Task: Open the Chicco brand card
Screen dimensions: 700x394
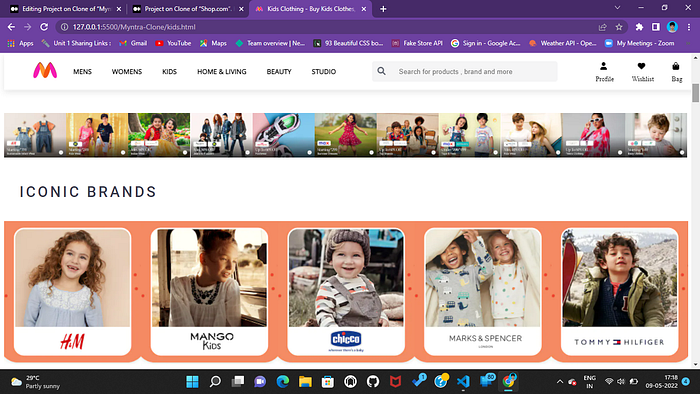Action: point(346,292)
